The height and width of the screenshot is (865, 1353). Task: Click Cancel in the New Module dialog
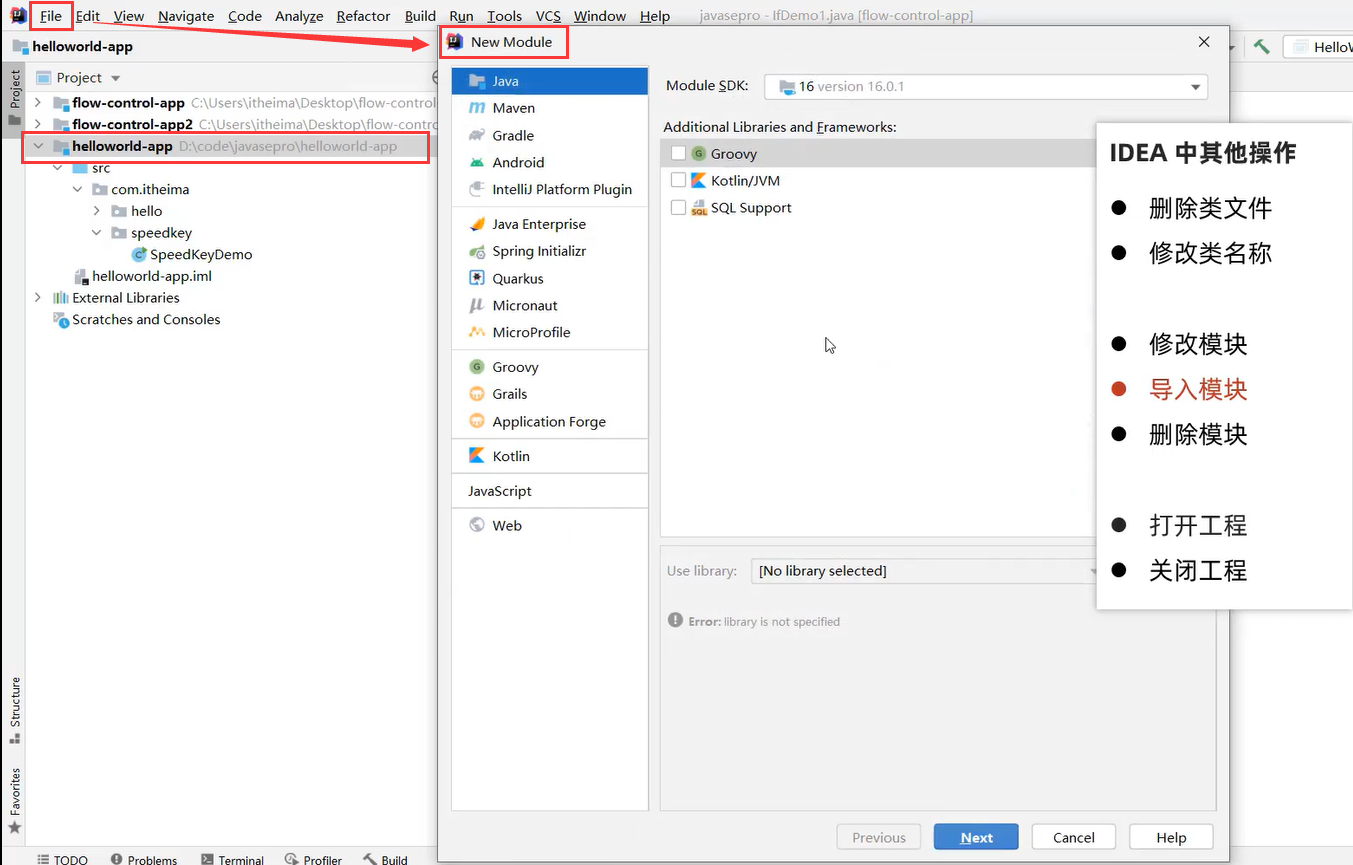tap(1074, 838)
